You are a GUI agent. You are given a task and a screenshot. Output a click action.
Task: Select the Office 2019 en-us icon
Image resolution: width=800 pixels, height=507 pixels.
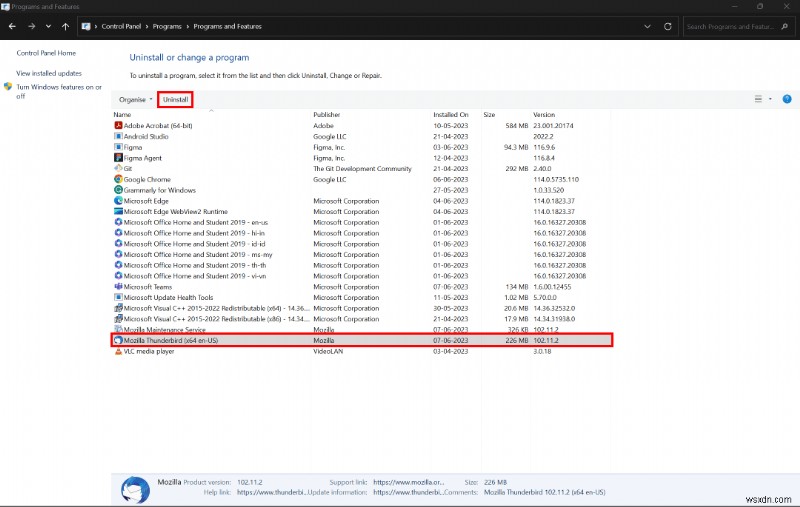(118, 222)
